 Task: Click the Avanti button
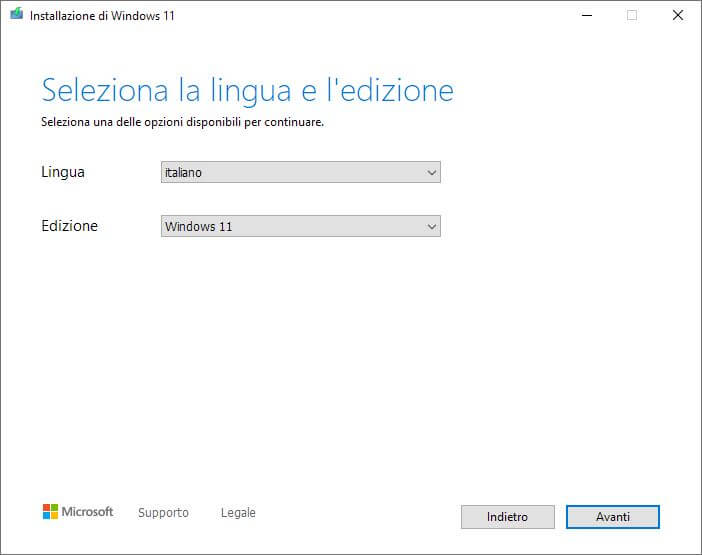[x=612, y=517]
